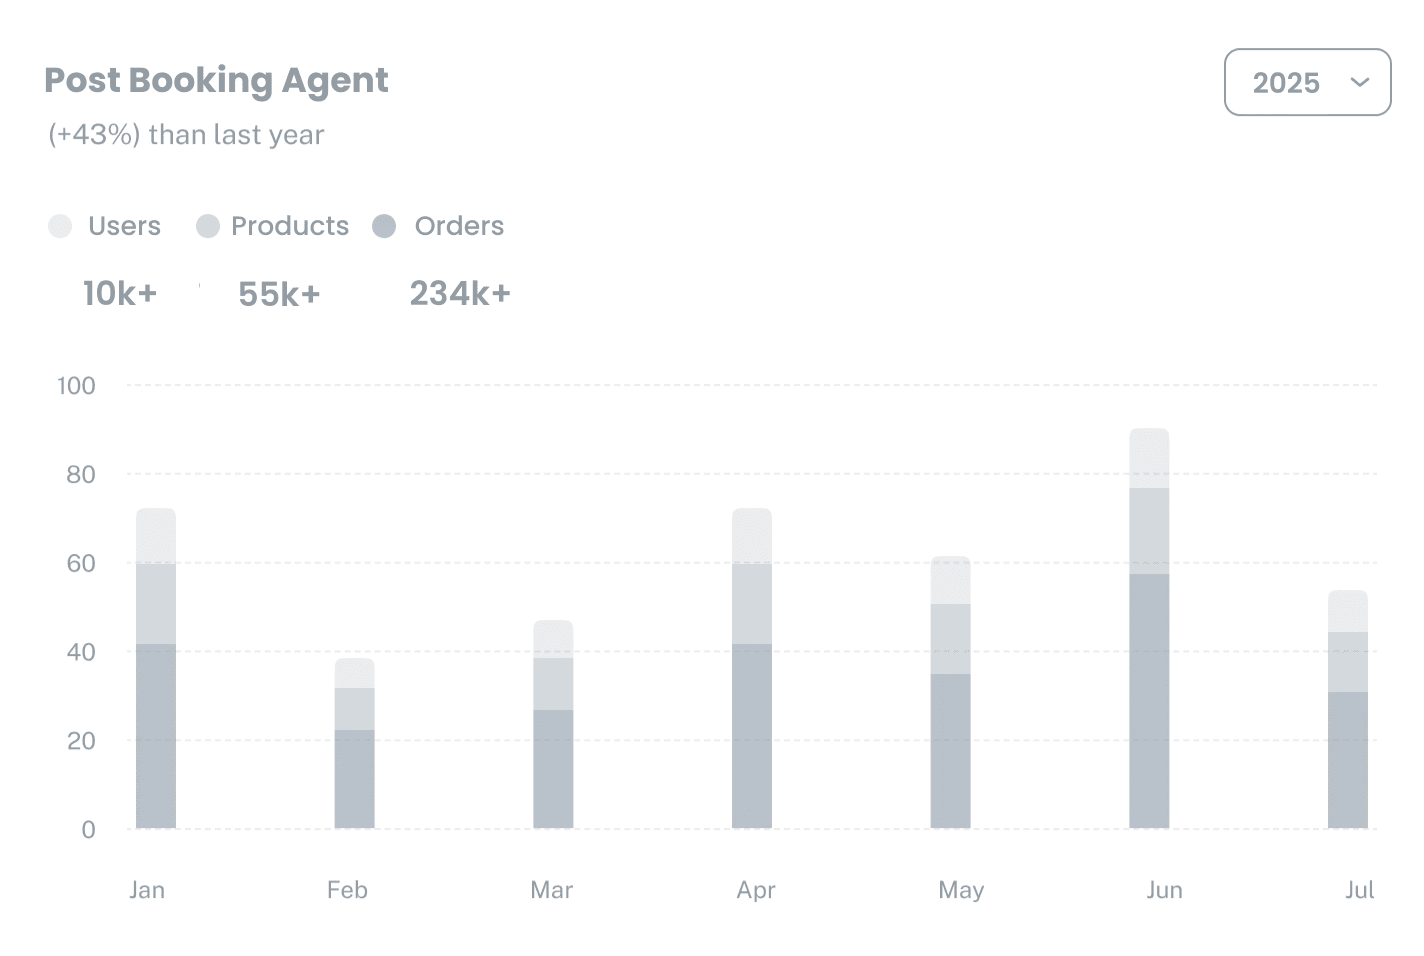Click the 234k+ Orders statistic
The height and width of the screenshot is (956, 1424).
pos(459,293)
